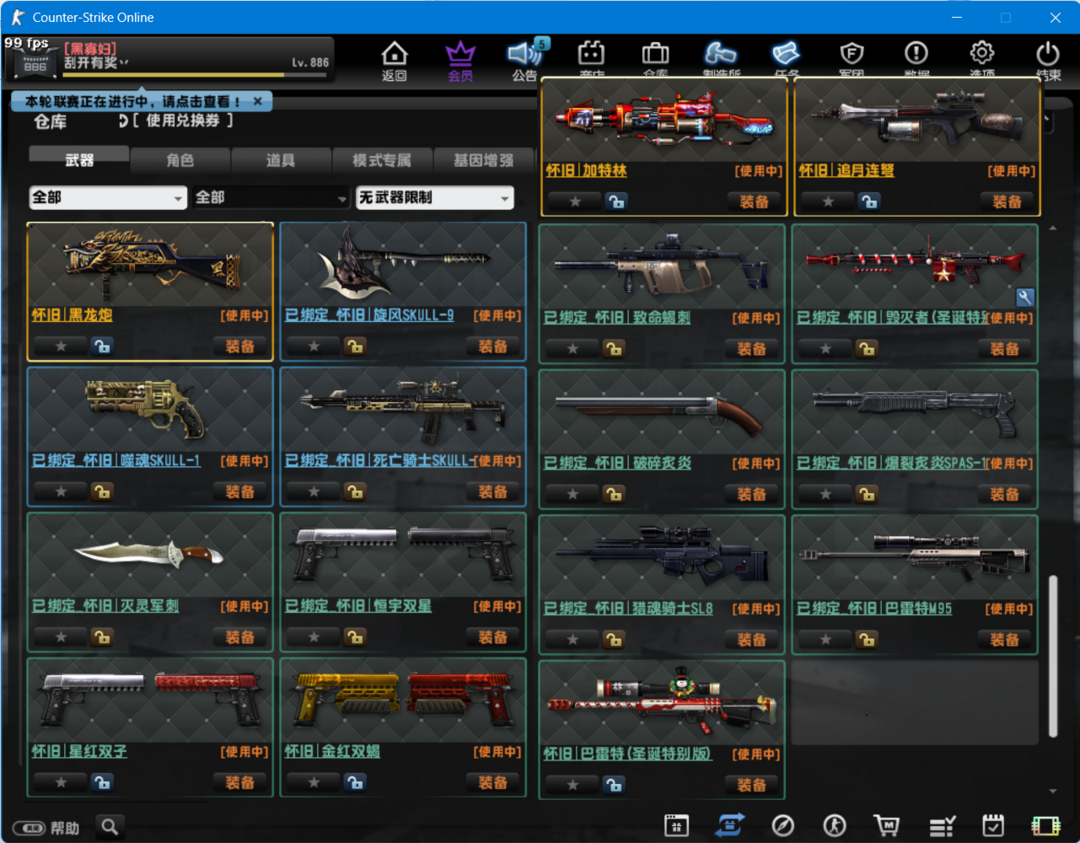
Task: Expand the arrow beside player name 刮开有奖
Action: pos(125,63)
